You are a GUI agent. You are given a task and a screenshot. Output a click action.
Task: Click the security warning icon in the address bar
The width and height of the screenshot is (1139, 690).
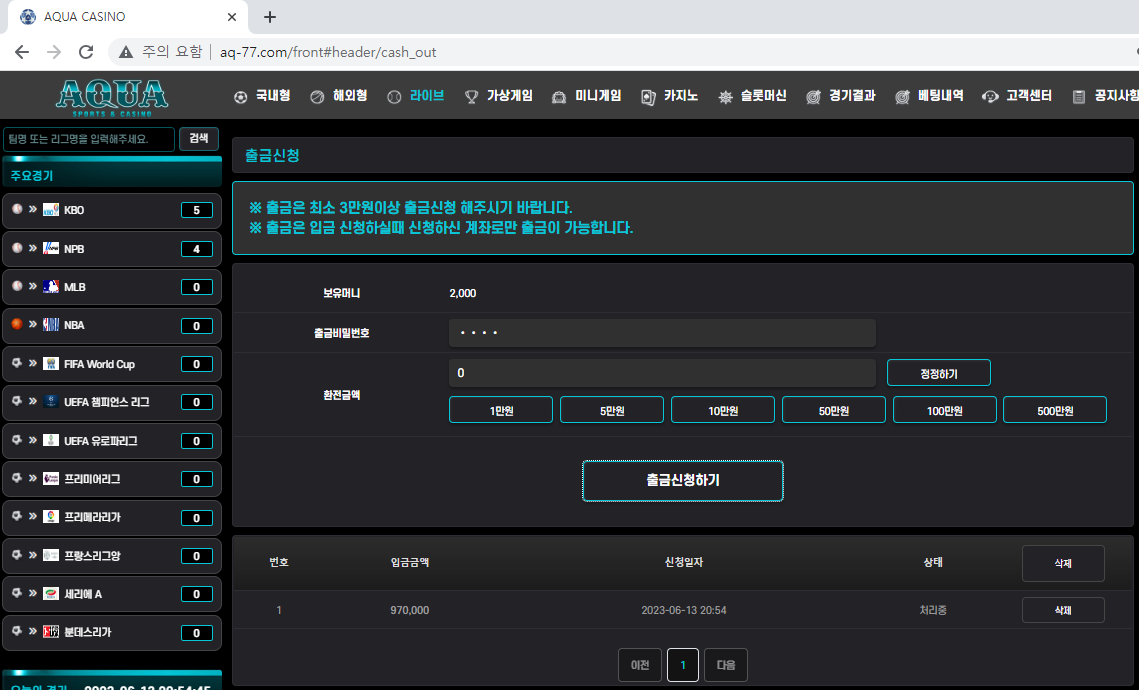(126, 52)
